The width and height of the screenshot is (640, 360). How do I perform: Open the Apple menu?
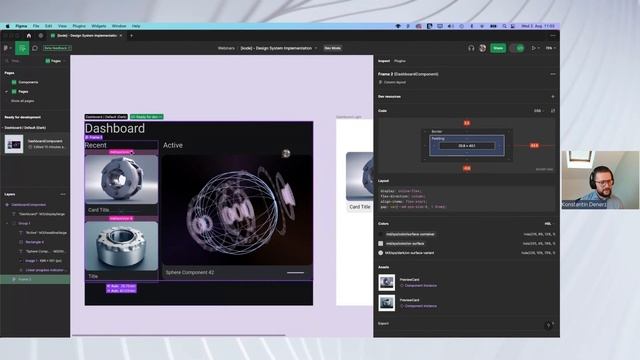[x=7, y=26]
